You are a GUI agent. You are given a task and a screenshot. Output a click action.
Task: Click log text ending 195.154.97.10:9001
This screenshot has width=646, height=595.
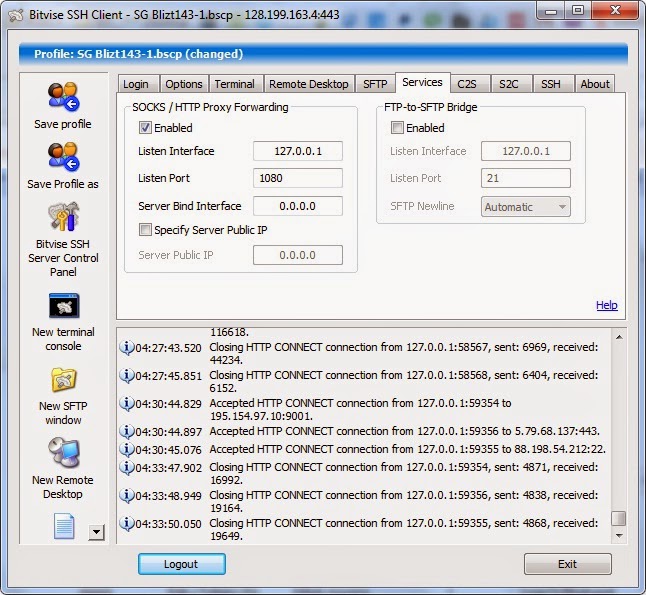(360, 410)
